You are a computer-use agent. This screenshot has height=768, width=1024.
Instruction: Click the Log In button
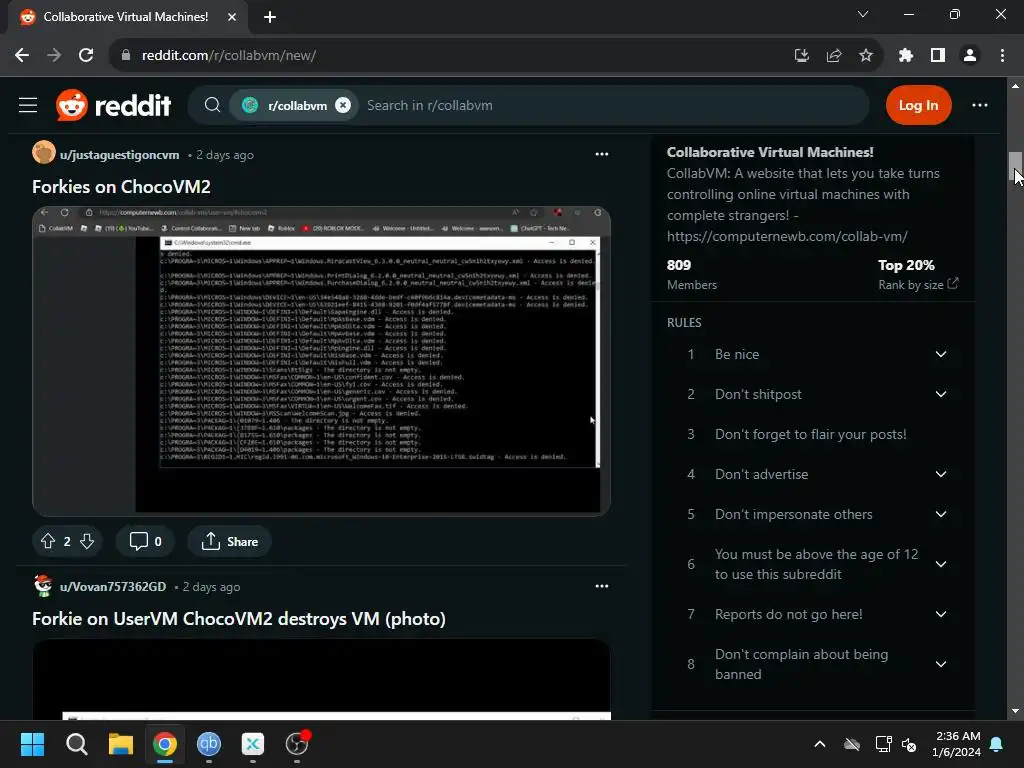(918, 105)
